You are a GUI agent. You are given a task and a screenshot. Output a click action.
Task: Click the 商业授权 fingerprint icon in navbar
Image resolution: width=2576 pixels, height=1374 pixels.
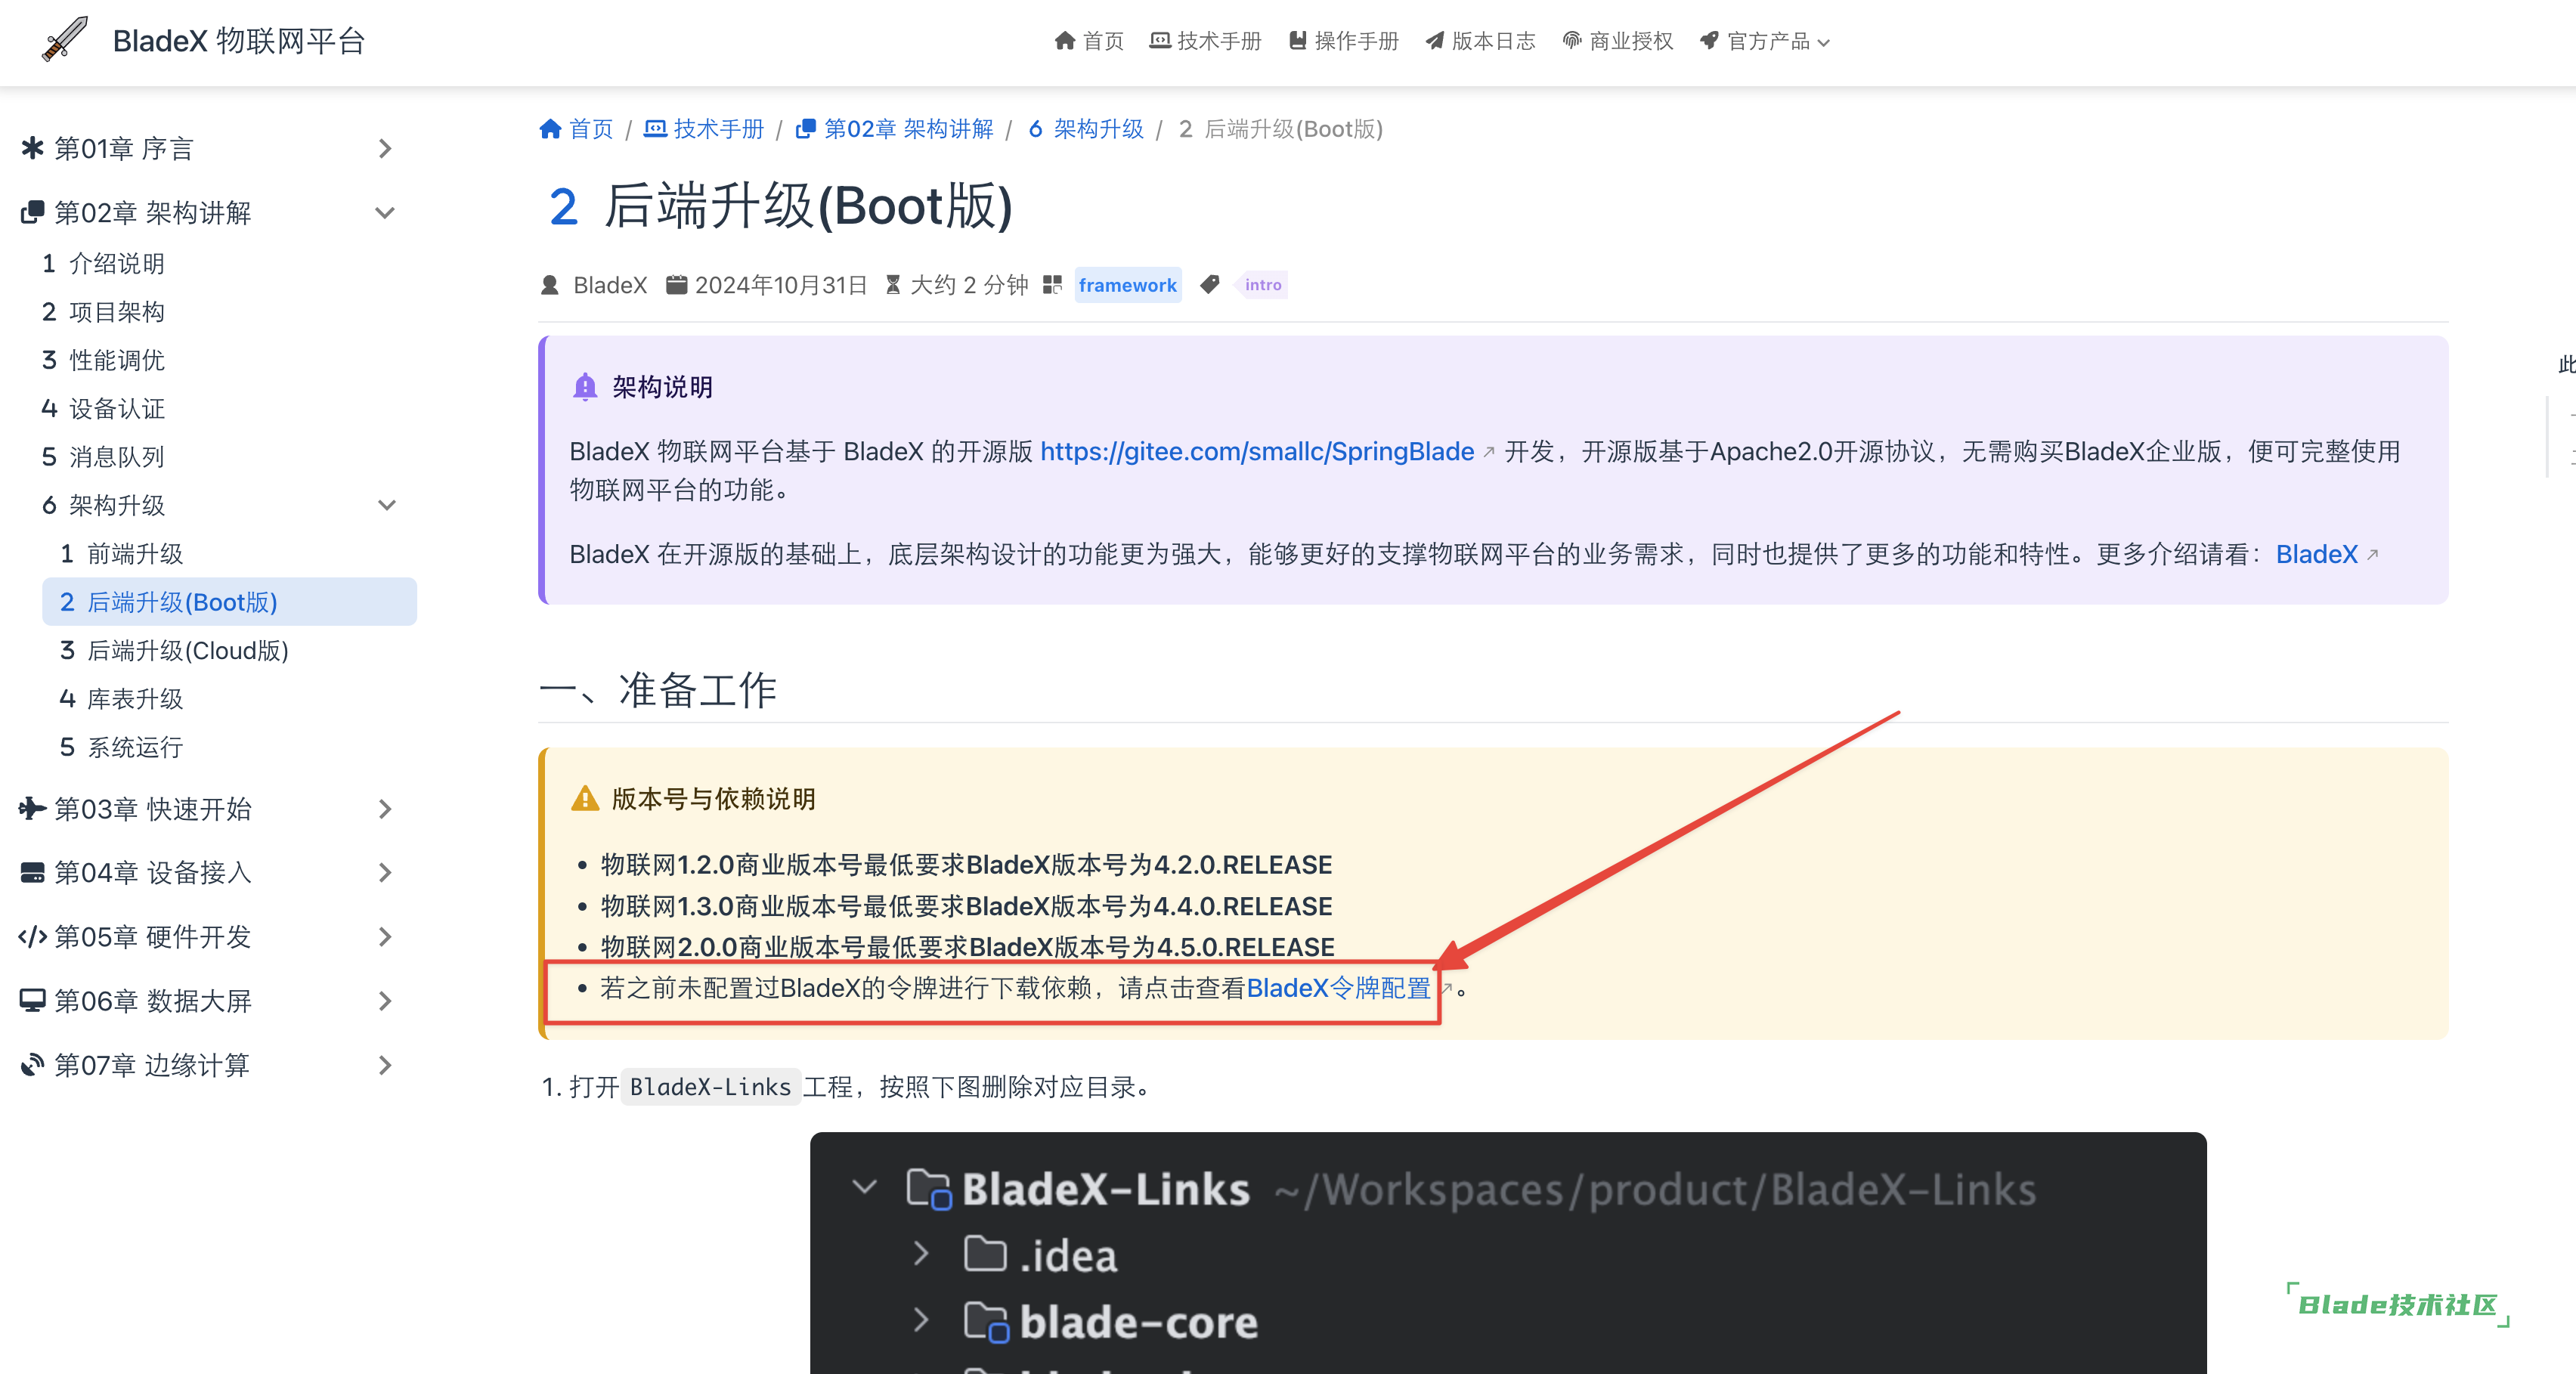click(x=1572, y=41)
